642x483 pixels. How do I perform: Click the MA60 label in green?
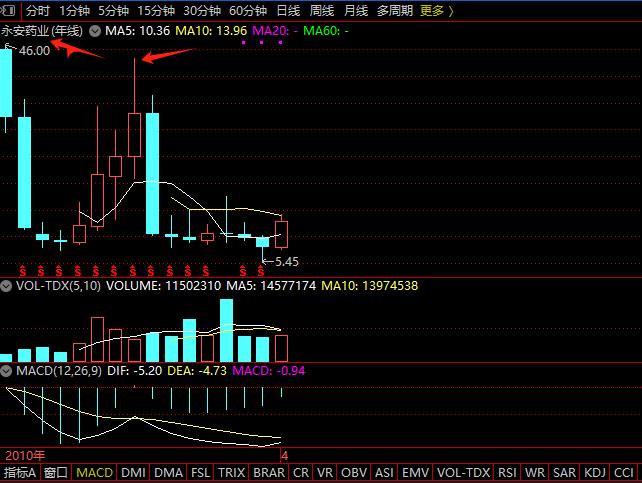click(x=326, y=31)
